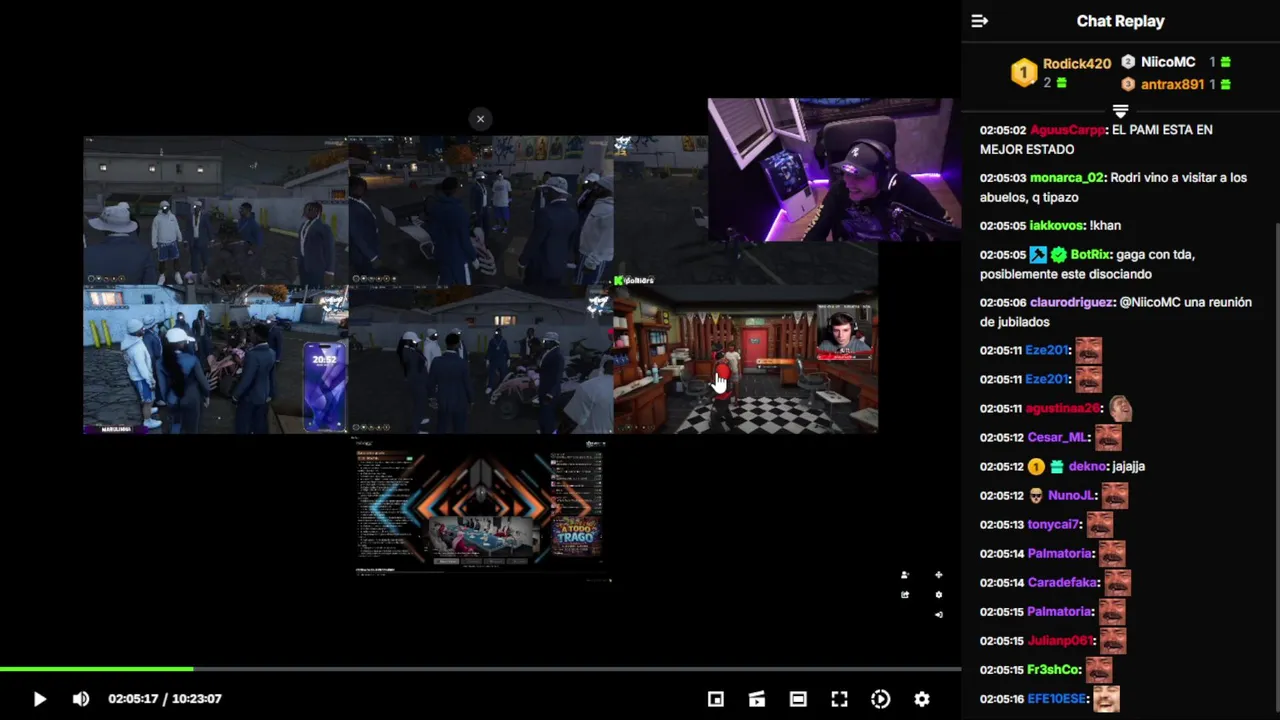
Task: Click the silver rank 2 badge
Action: (x=1128, y=62)
